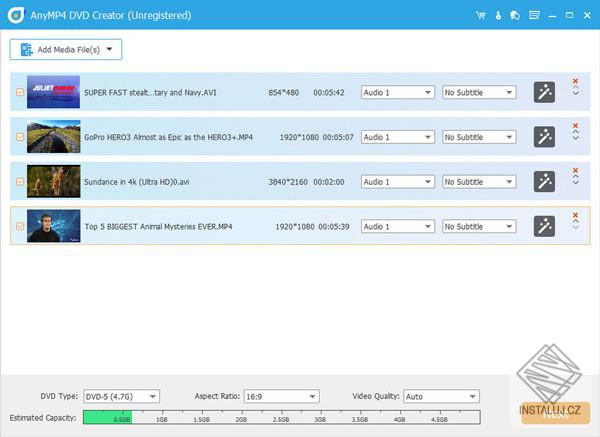Open No Subtitle dropdown for Sundance in 4k video
This screenshot has width=600, height=437.
[x=479, y=182]
